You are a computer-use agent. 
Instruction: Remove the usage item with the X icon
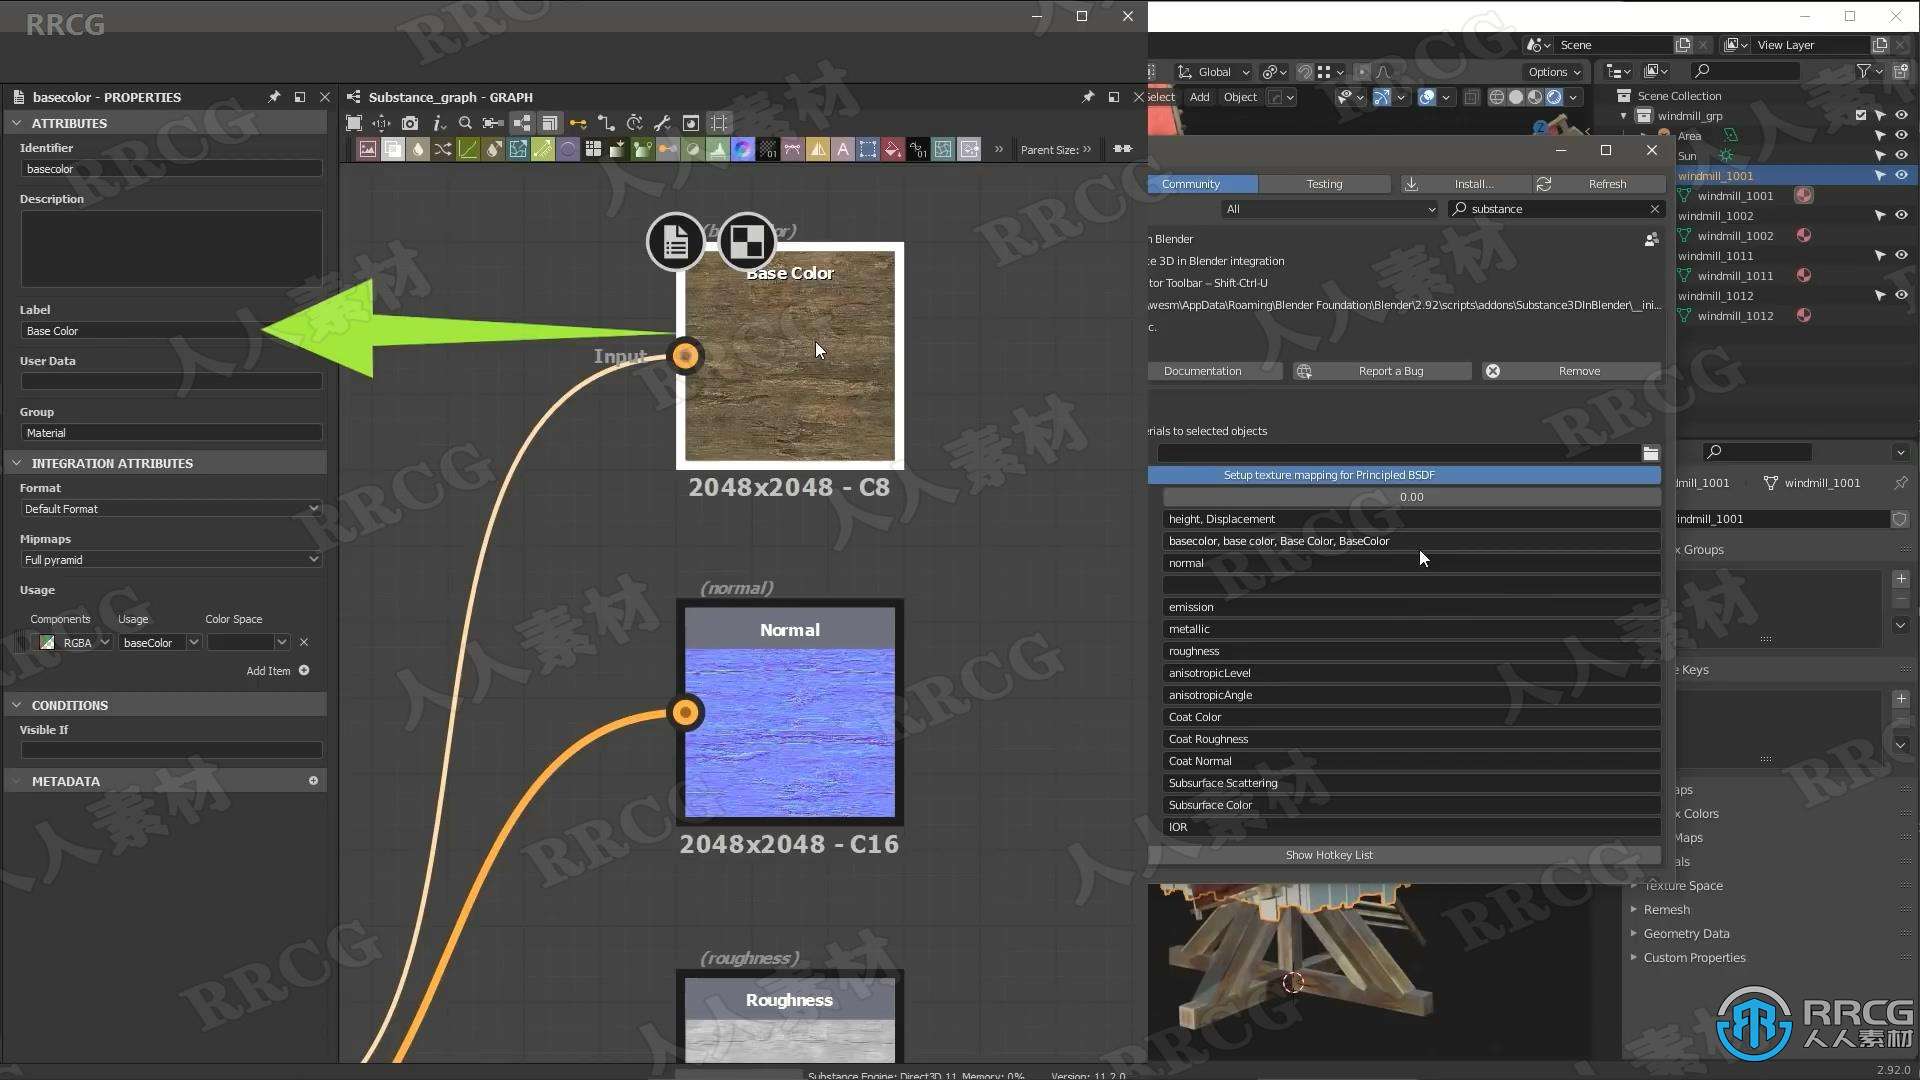[x=304, y=642]
